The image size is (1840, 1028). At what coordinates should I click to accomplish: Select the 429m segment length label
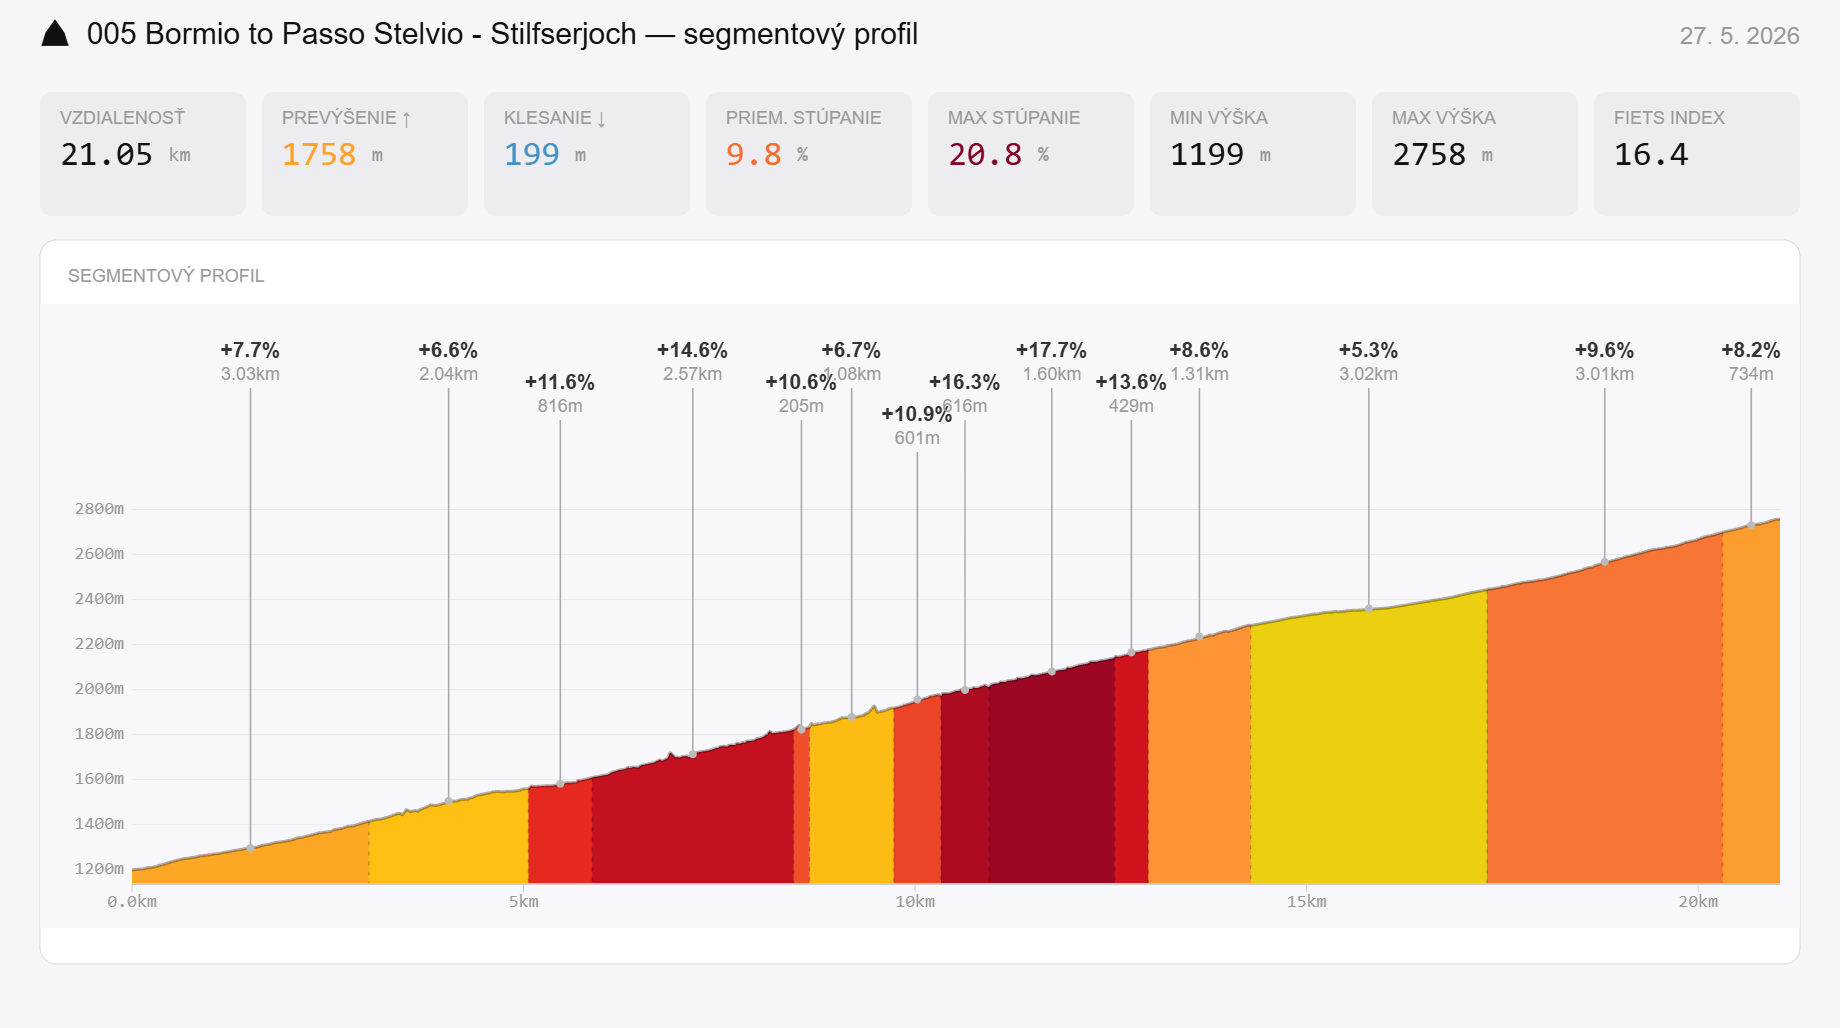pos(1131,406)
